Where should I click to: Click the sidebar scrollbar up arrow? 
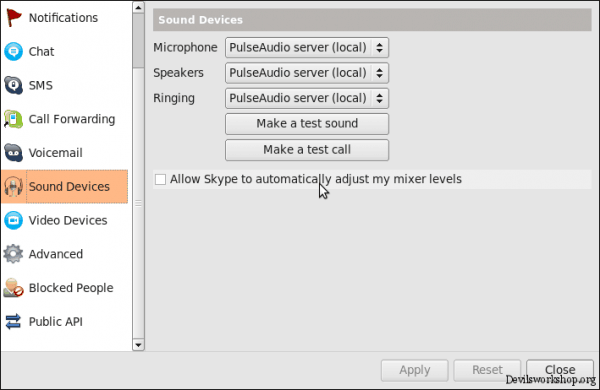[138, 7]
